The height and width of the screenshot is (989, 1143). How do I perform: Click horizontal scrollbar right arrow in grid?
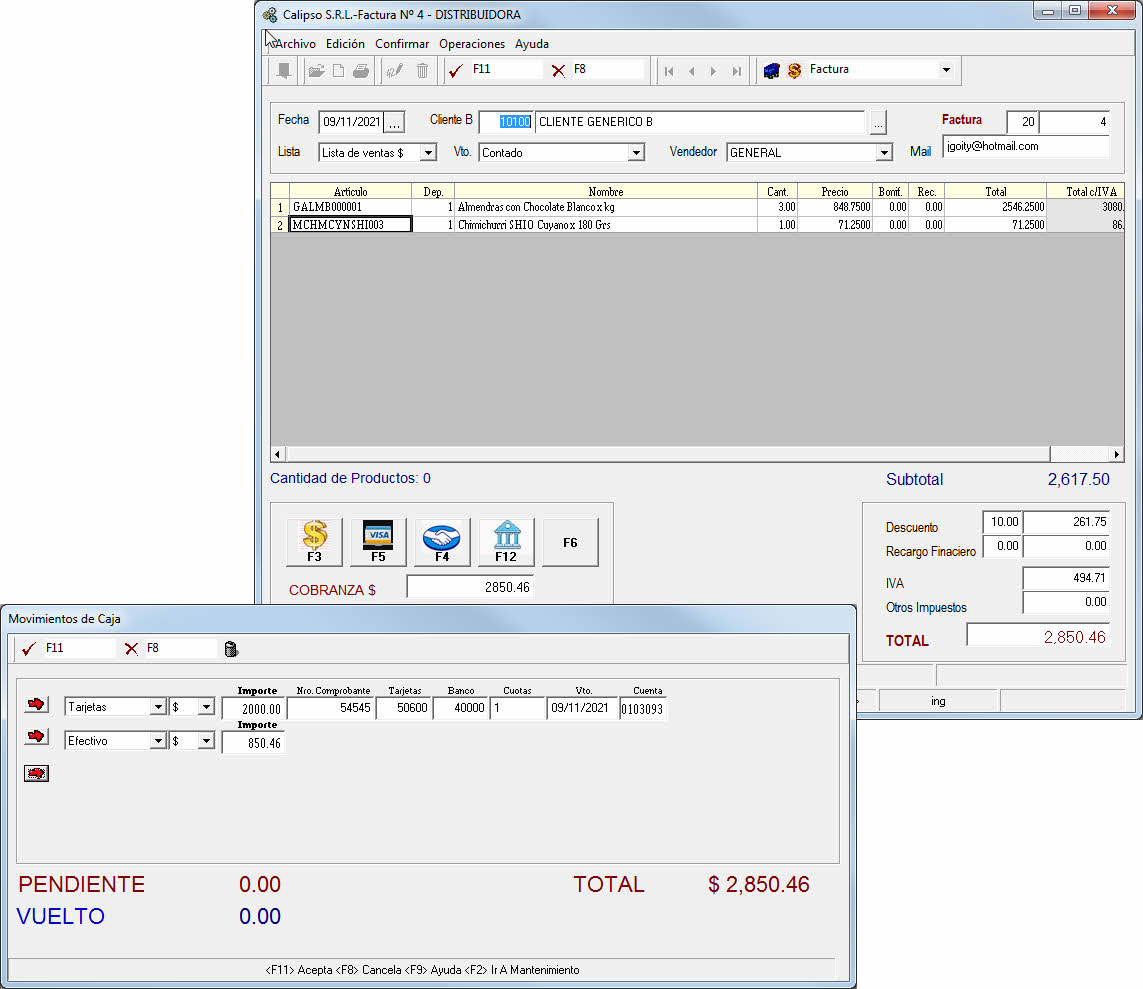pos(1117,454)
